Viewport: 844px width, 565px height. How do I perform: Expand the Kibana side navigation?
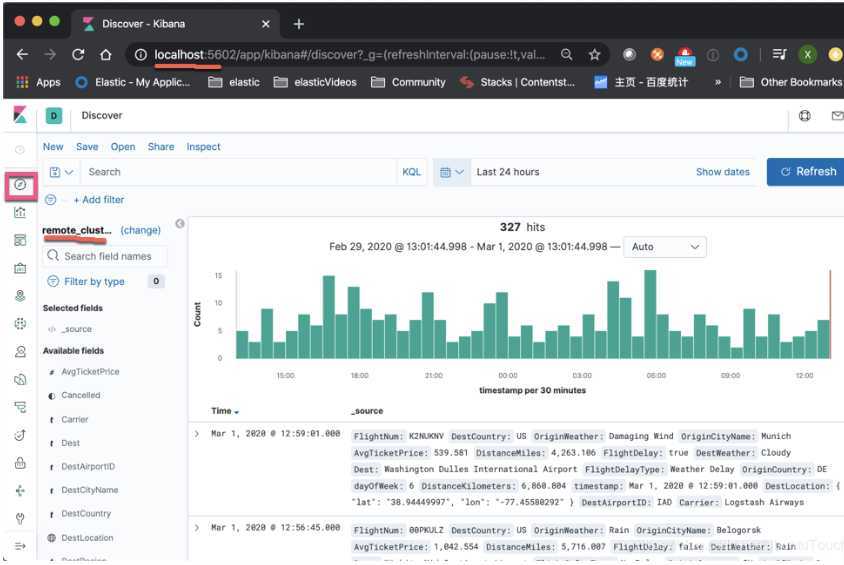(x=20, y=546)
